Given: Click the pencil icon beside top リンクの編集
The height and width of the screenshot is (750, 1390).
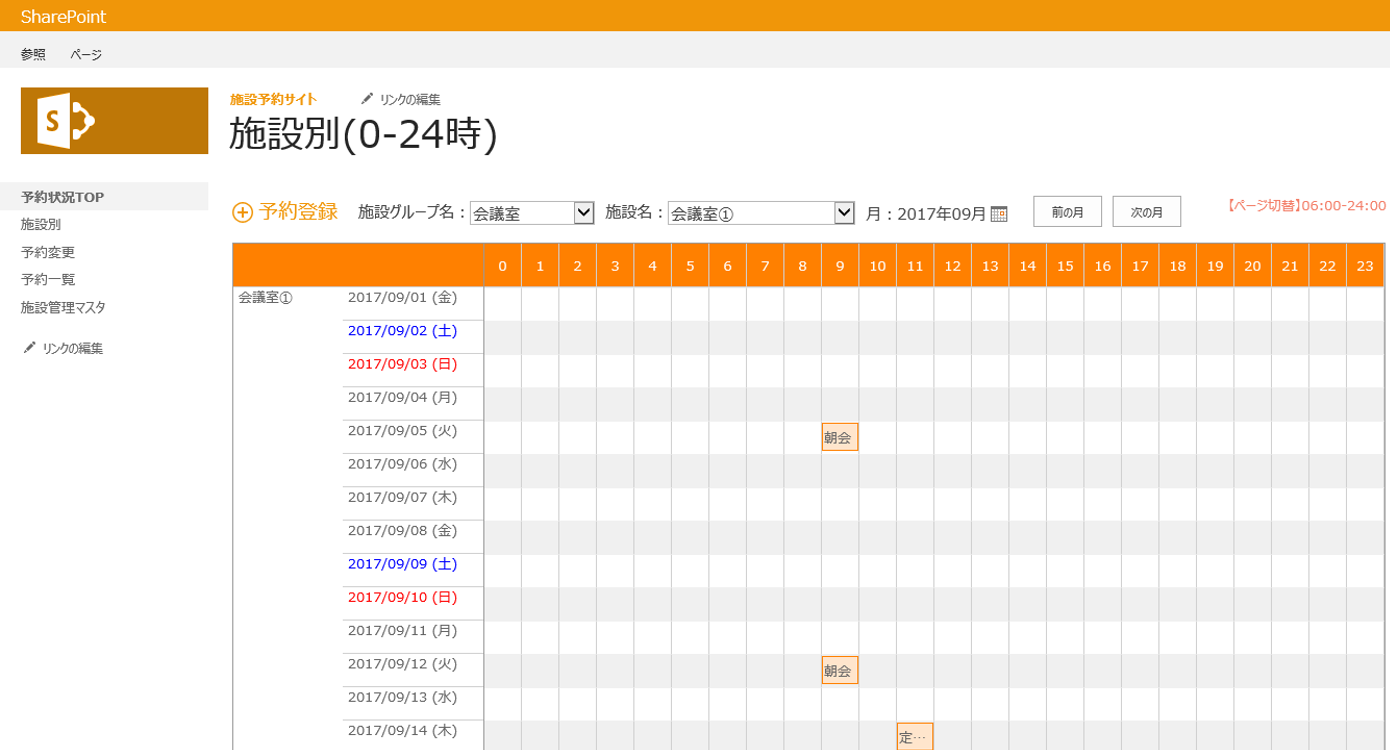Looking at the screenshot, I should pyautogui.click(x=367, y=98).
